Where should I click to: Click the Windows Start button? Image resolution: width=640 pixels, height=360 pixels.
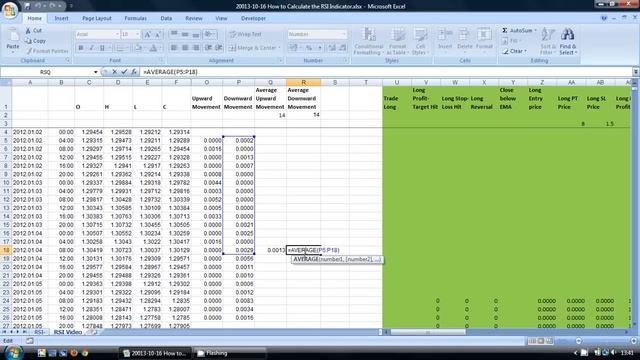12,352
